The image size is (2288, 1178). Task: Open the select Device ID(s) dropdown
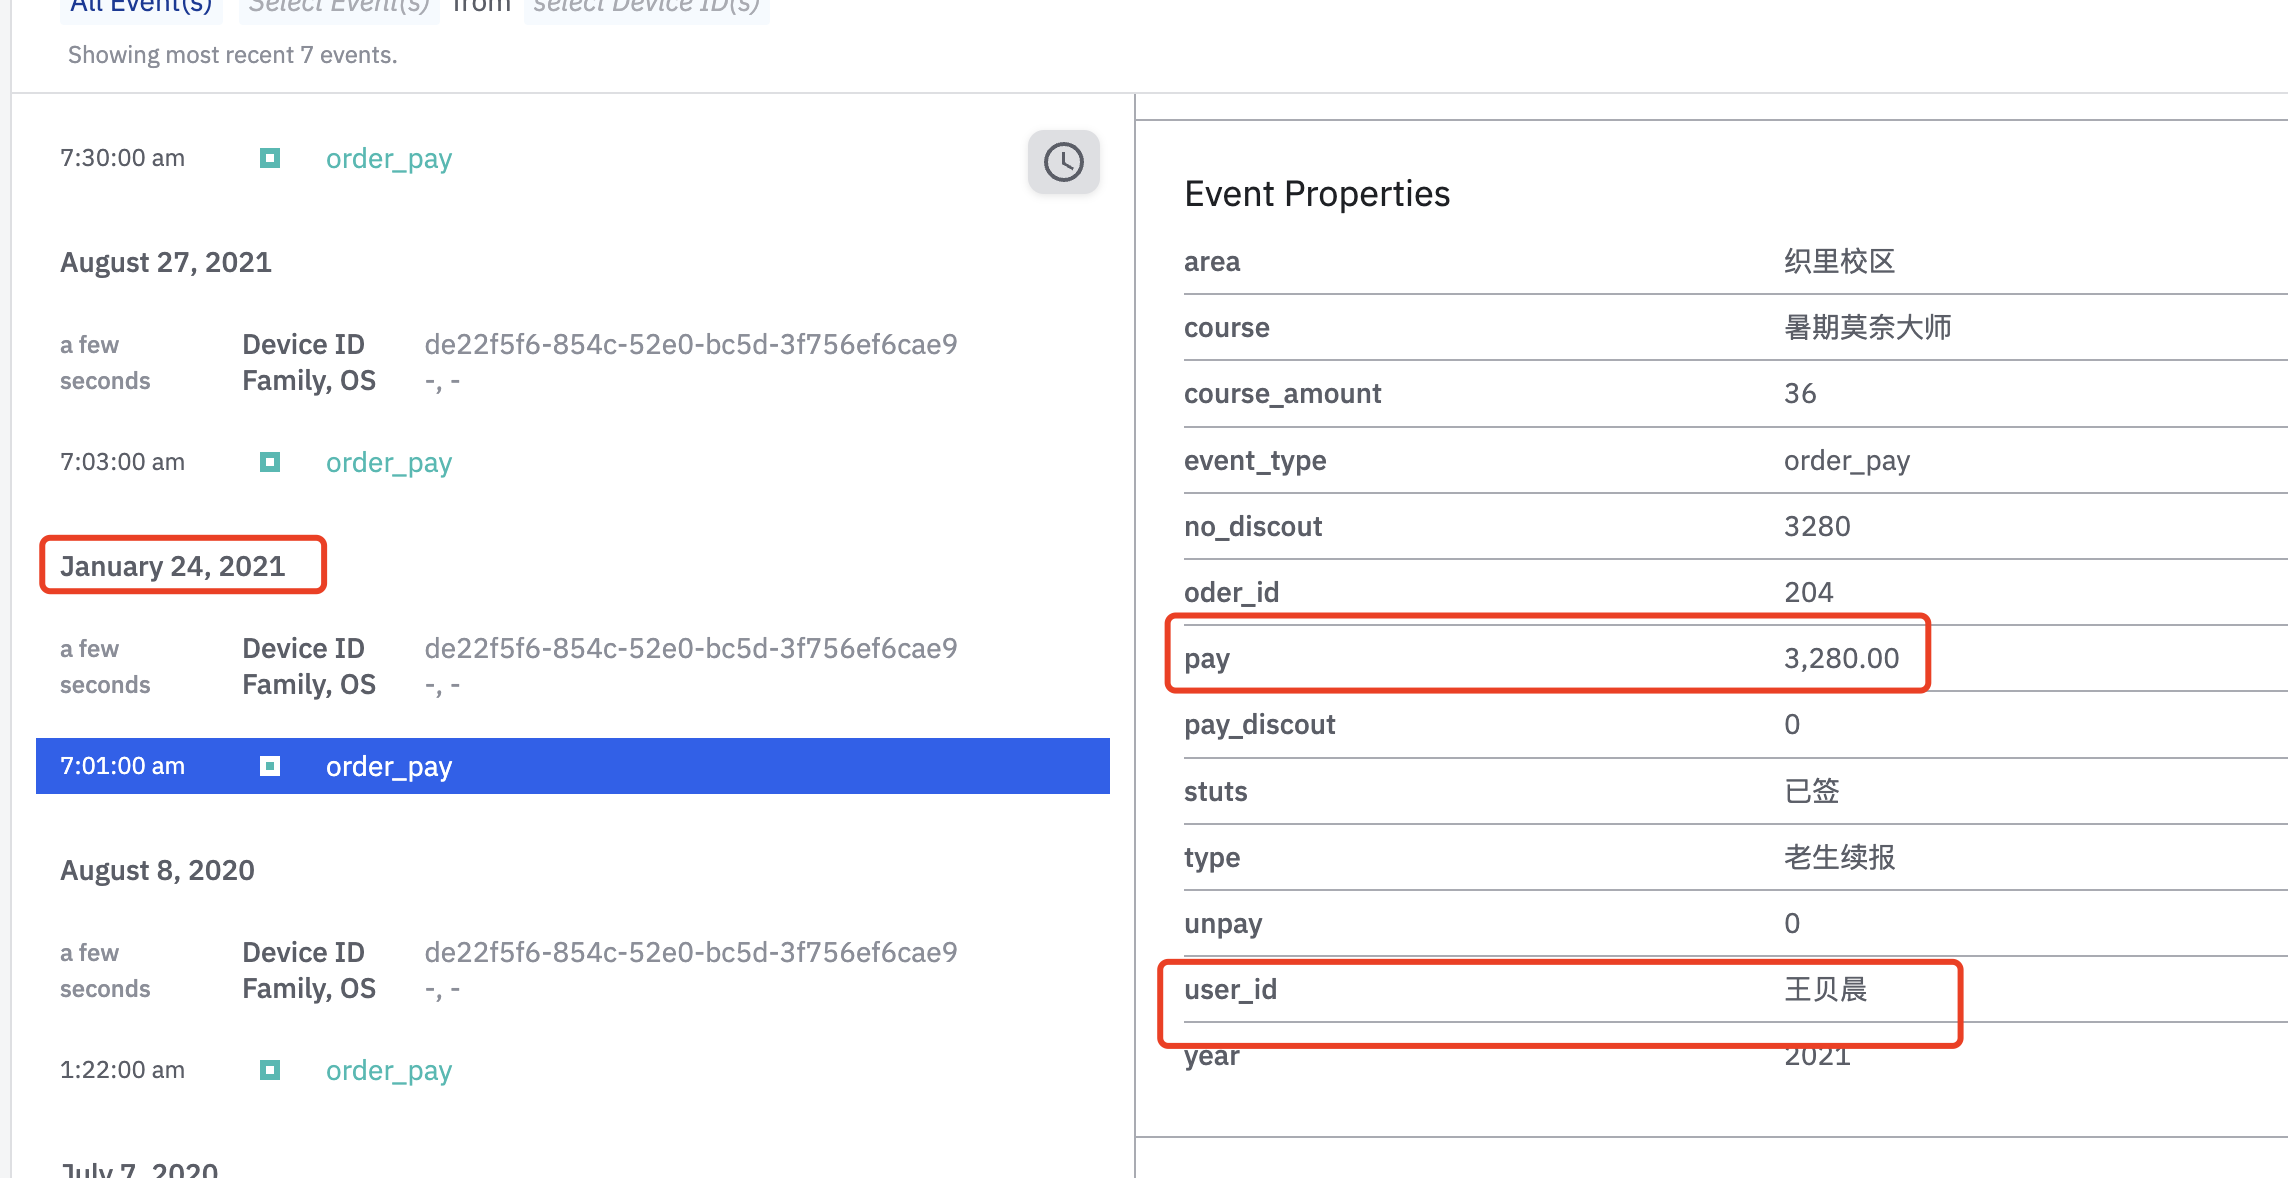pos(646,6)
